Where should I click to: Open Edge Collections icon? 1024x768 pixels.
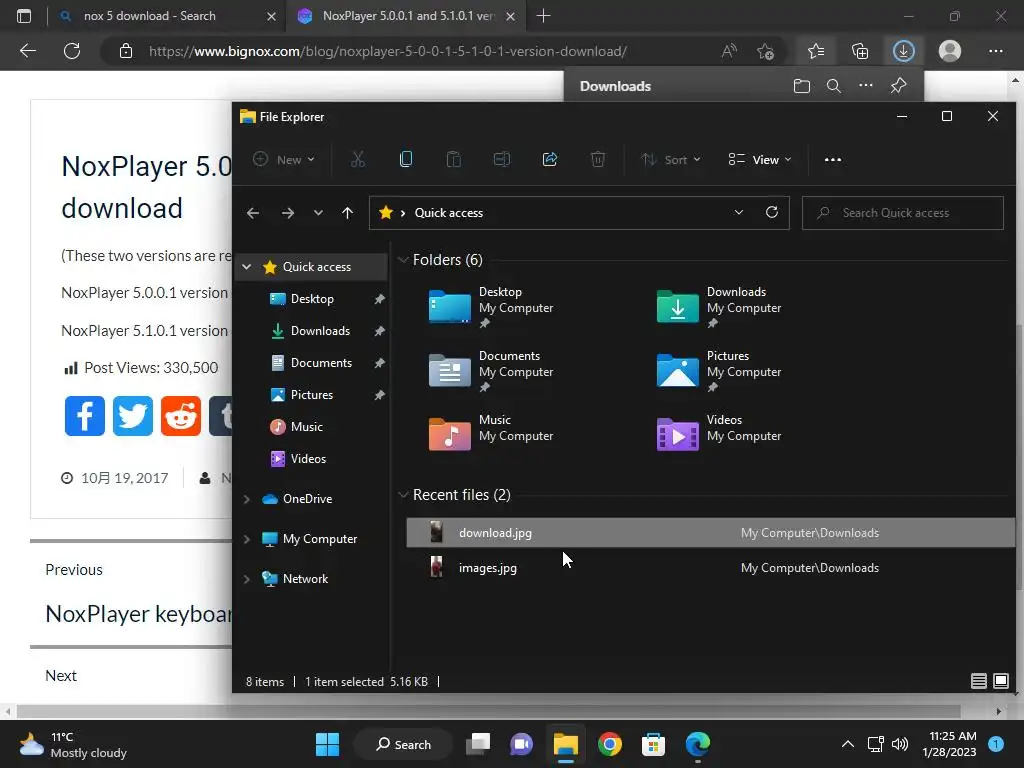click(x=860, y=51)
